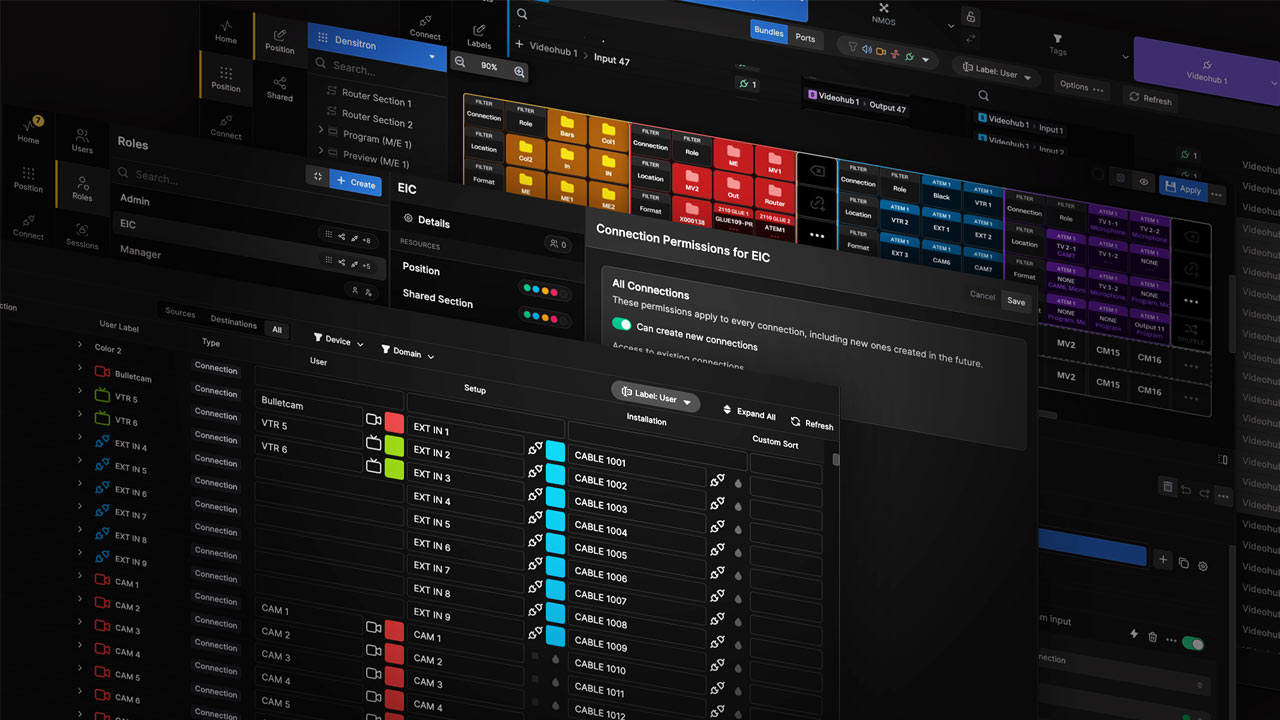Screen dimensions: 1280x720
Task: Open the Users sidebar icon
Action: click(82, 140)
